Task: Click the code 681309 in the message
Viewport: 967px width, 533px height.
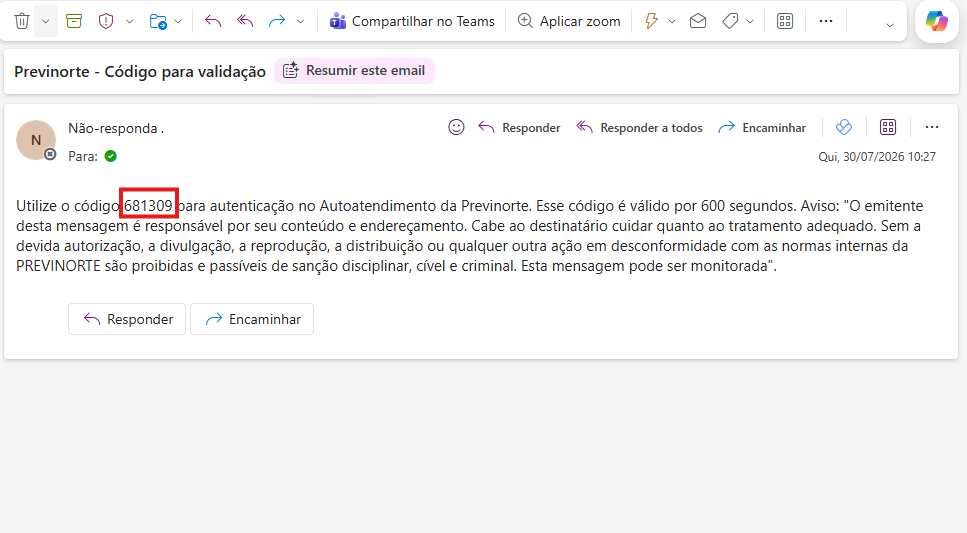Action: pyautogui.click(x=149, y=205)
